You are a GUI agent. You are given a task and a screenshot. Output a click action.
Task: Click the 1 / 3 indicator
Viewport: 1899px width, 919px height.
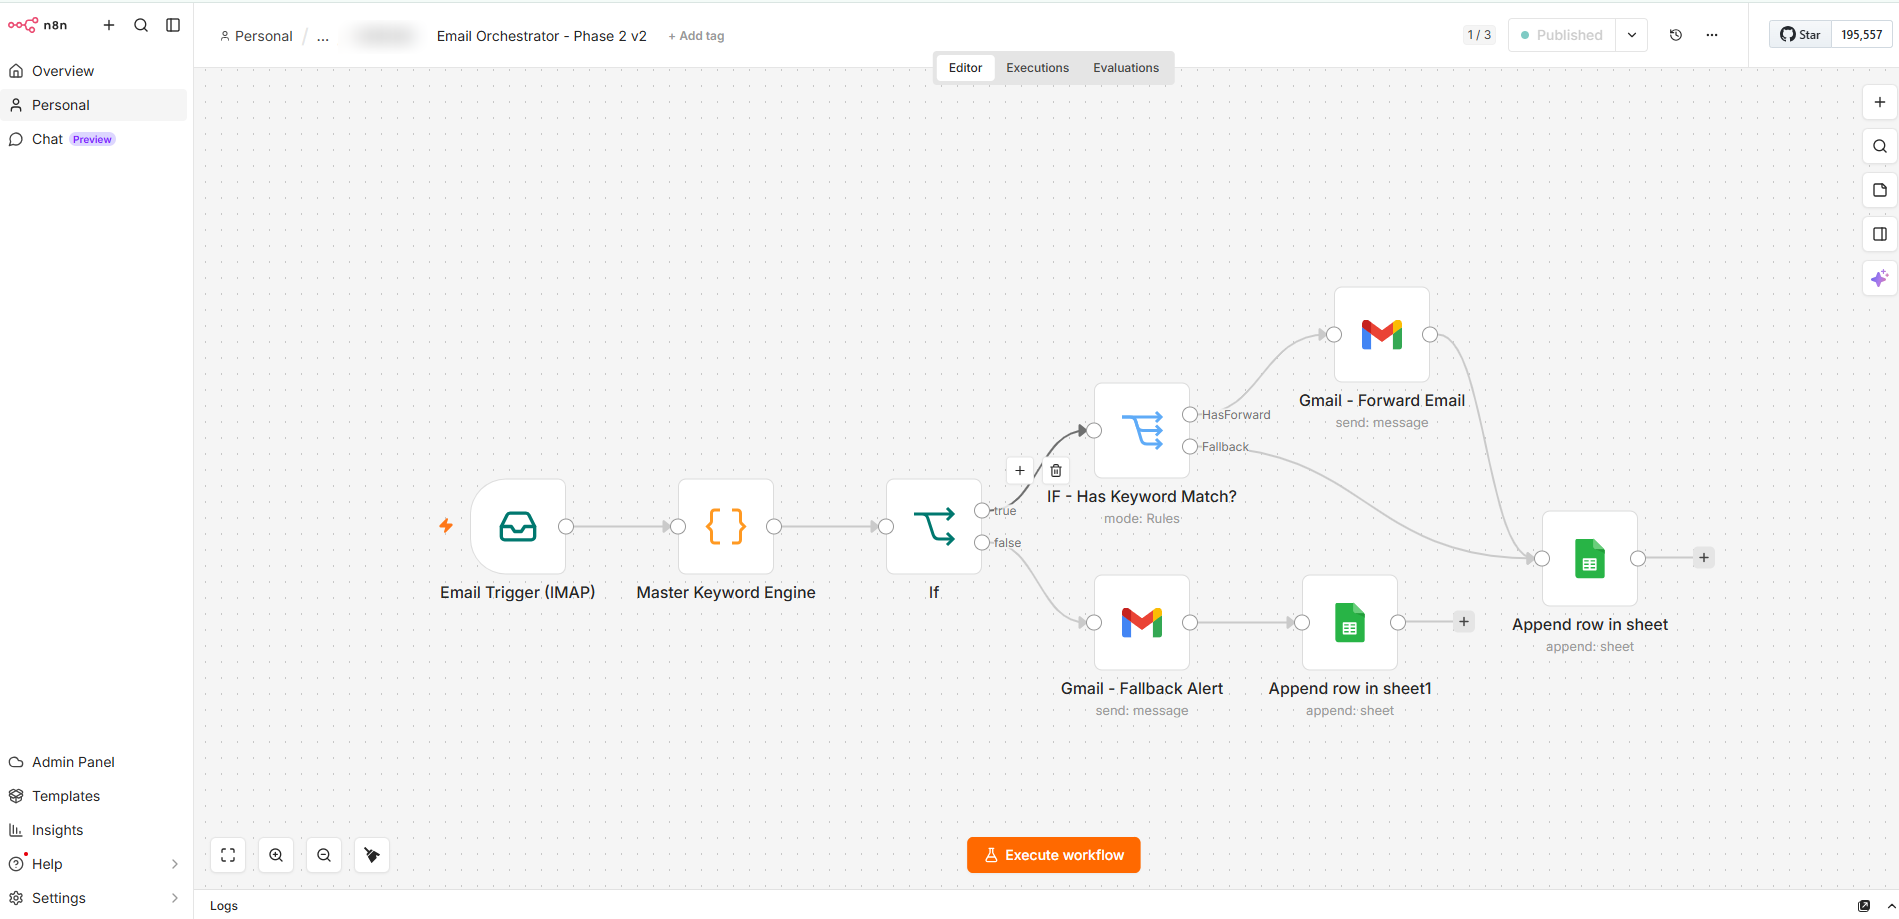click(1479, 35)
